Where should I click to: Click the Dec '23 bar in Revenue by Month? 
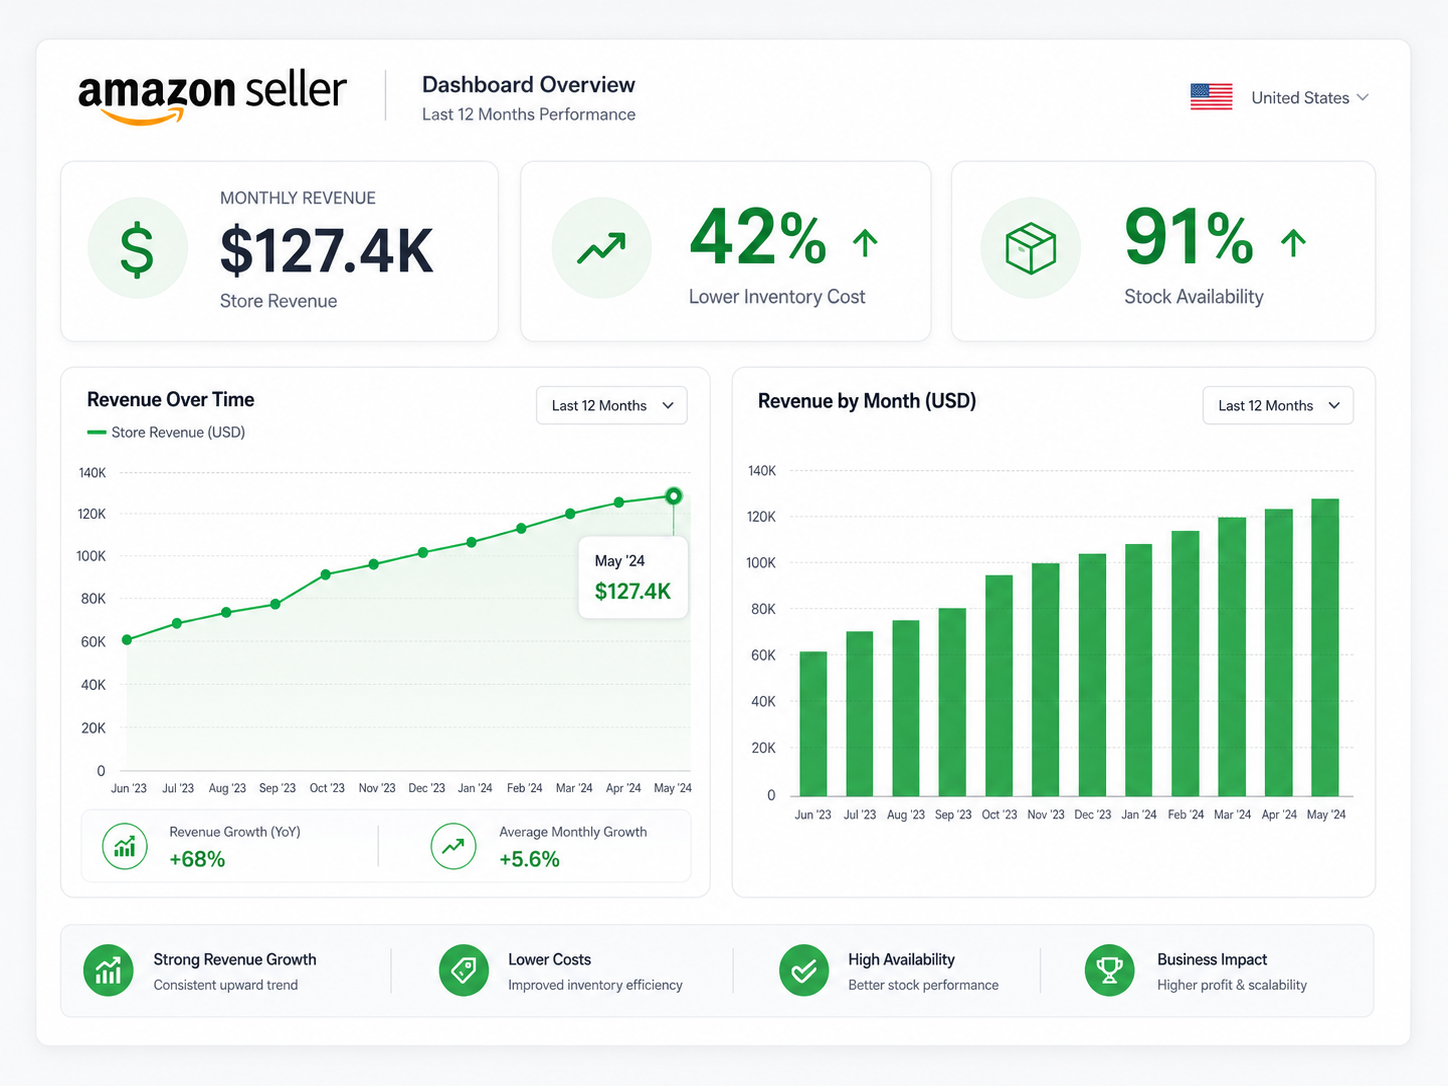tap(1092, 675)
